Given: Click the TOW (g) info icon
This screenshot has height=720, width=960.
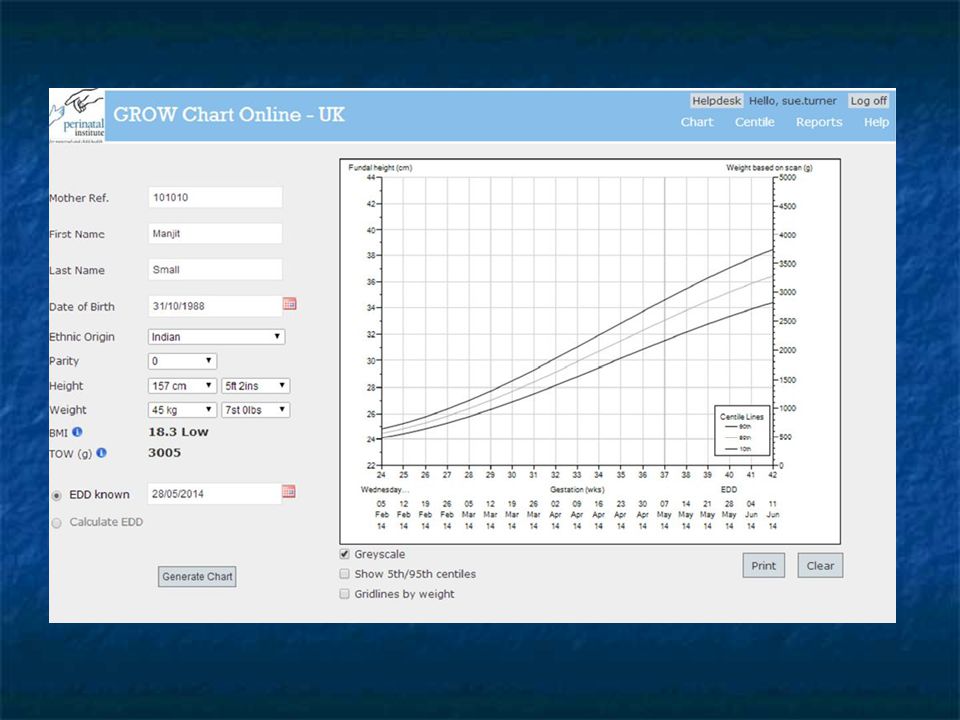Looking at the screenshot, I should 102,452.
